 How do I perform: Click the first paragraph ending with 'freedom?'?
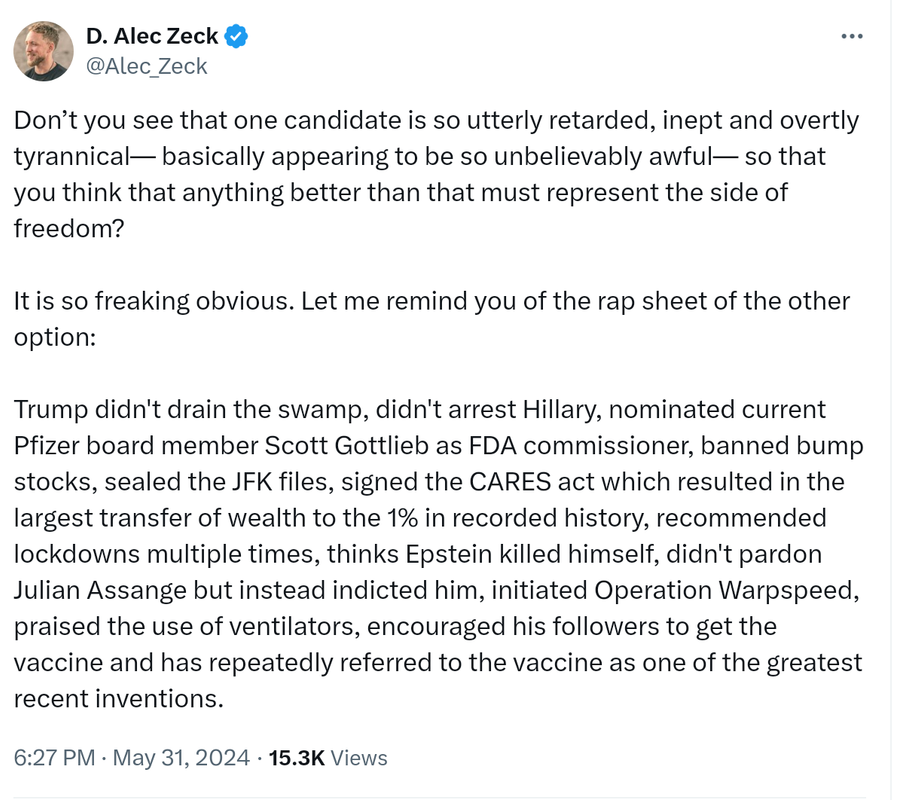click(x=436, y=174)
